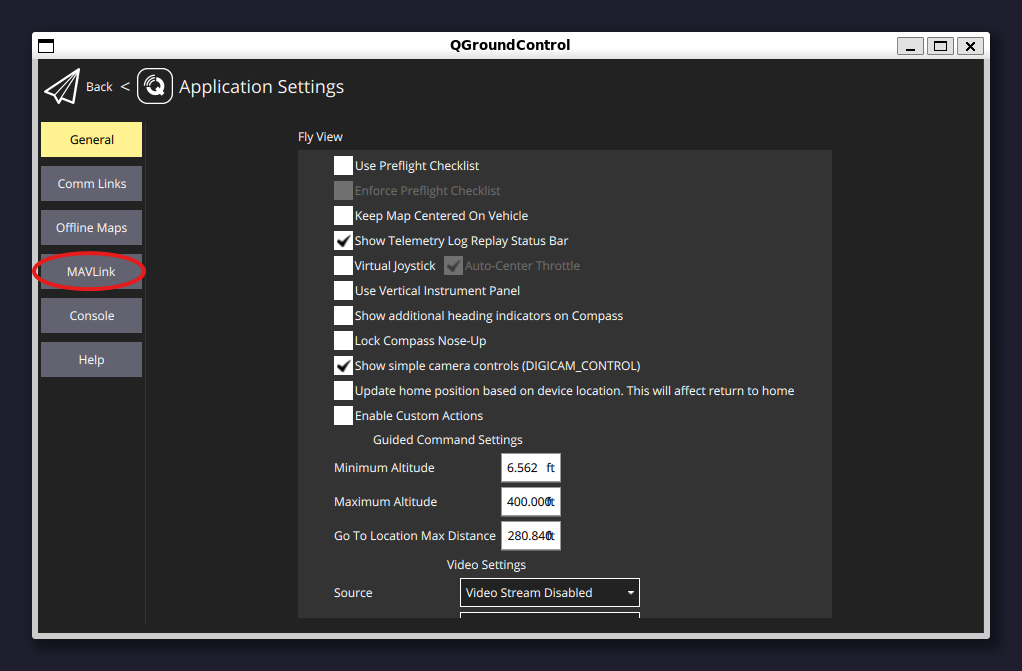This screenshot has height=671, width=1022.
Task: Enable Use Preflight Checklist checkbox
Action: [x=343, y=166]
